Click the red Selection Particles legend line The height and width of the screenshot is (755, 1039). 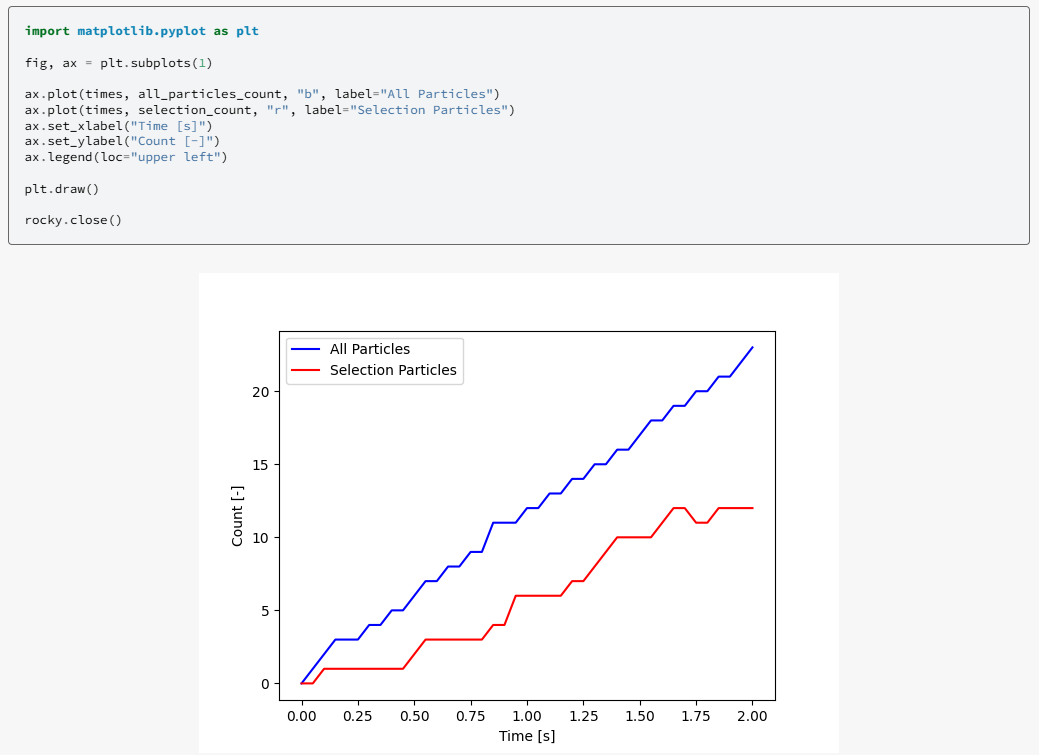305,370
